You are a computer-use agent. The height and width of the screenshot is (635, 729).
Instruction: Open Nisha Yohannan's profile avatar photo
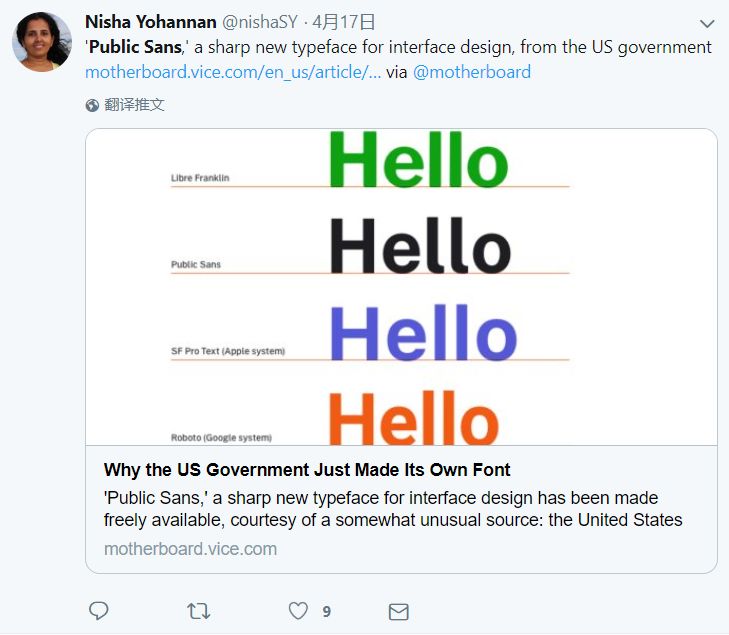42,43
